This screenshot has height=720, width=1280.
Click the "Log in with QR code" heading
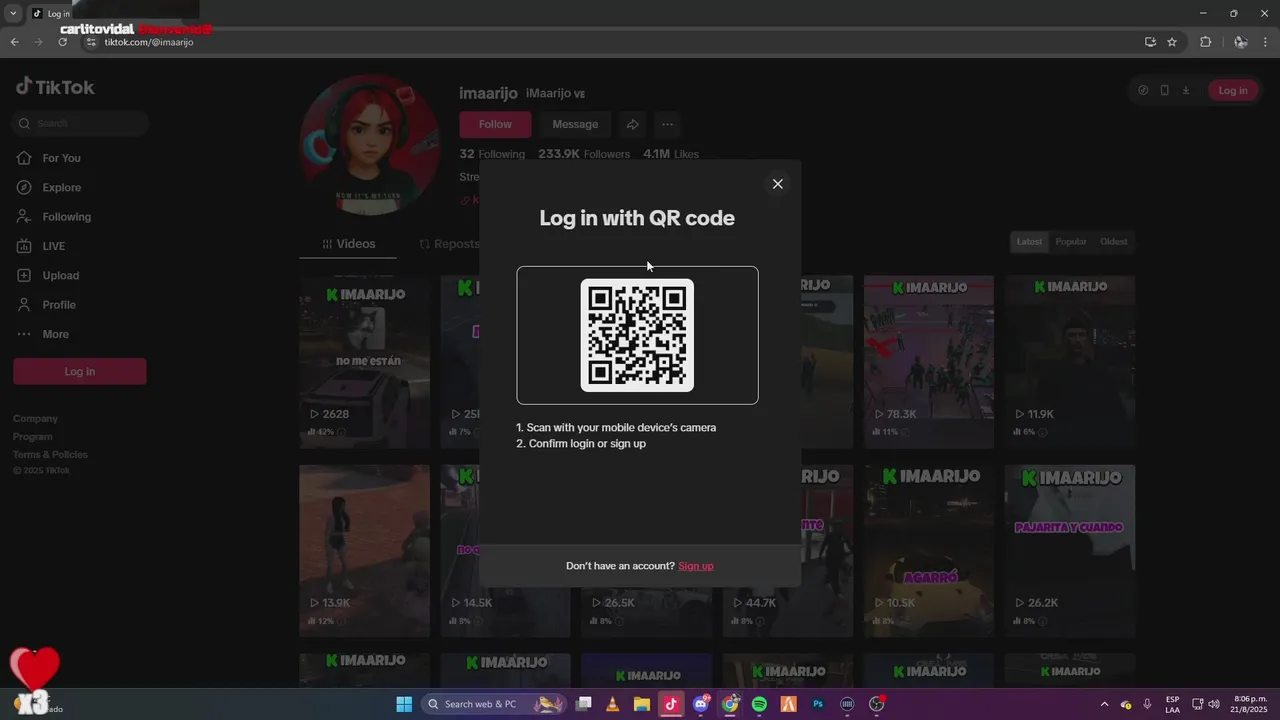(x=637, y=218)
